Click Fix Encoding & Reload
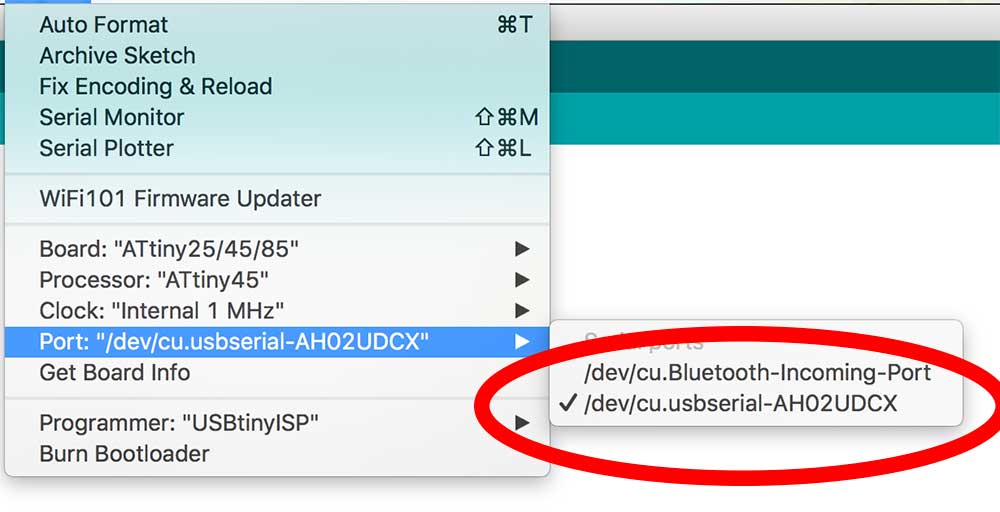Viewport: 1000px width, 512px height. (x=277, y=86)
